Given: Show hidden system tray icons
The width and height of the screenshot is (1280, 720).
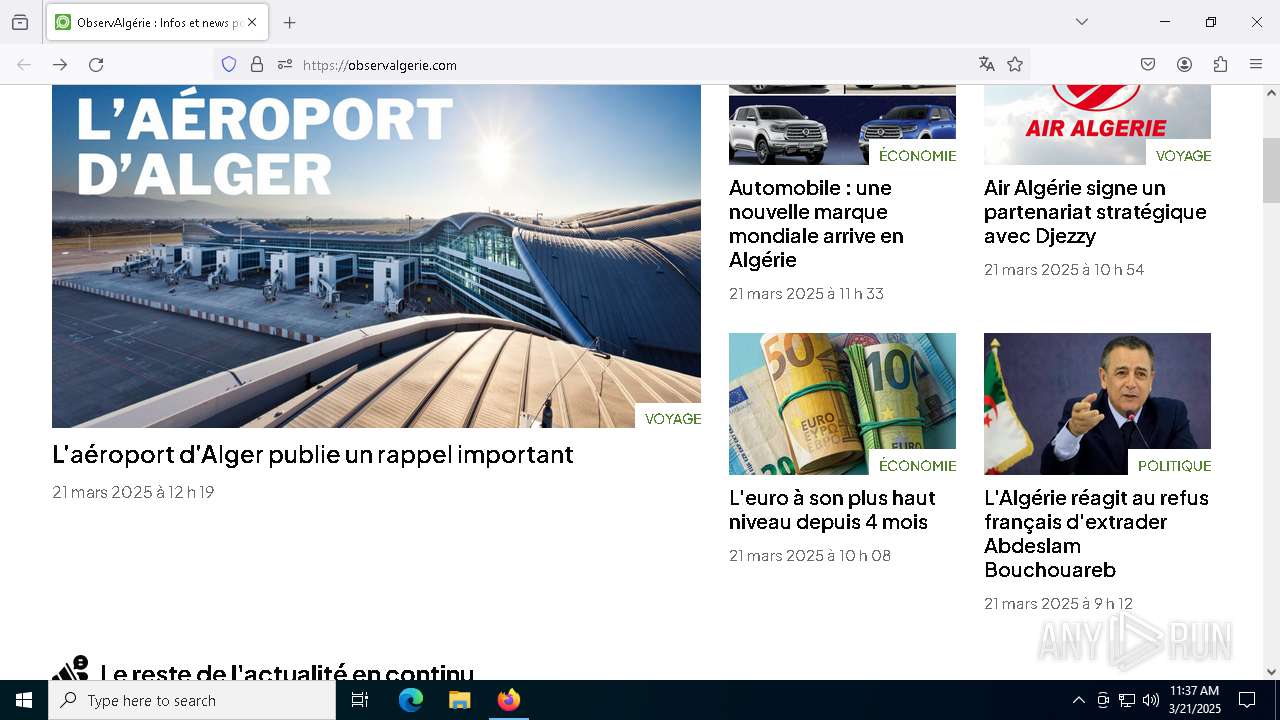Looking at the screenshot, I should (1078, 700).
